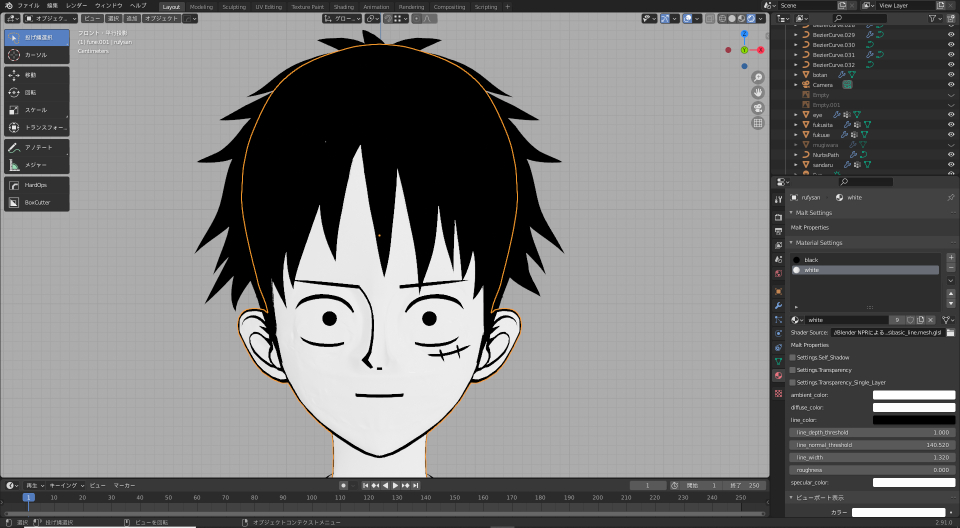Select the Measure tool (メジャー)
Image resolution: width=960 pixels, height=528 pixels.
37,165
